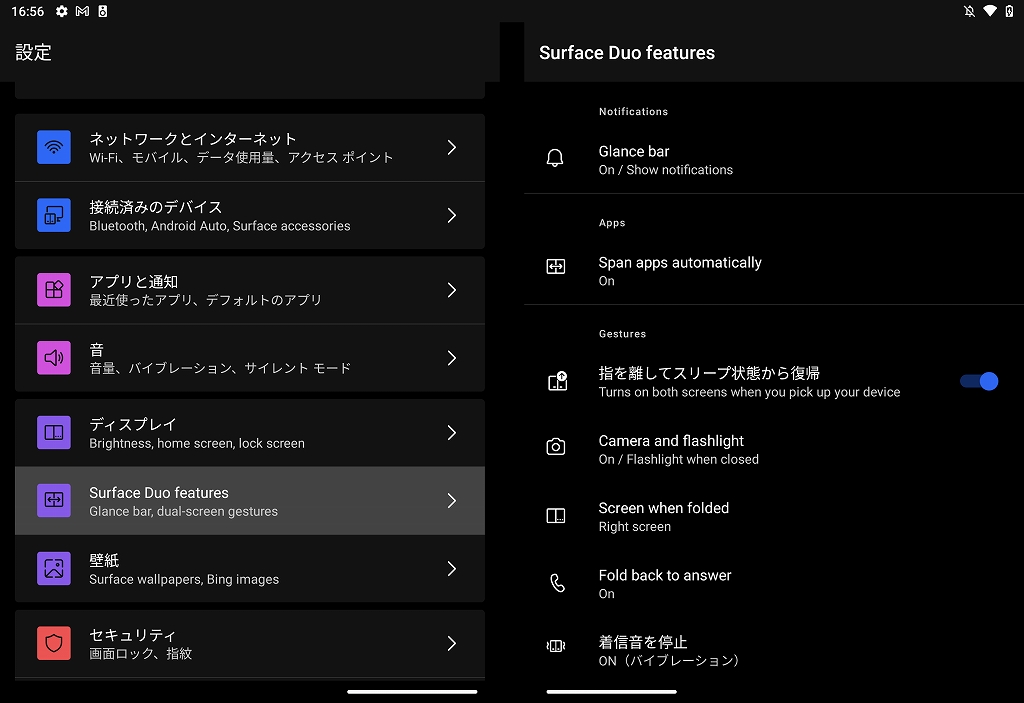Open 音 settings via its chevron

point(452,358)
